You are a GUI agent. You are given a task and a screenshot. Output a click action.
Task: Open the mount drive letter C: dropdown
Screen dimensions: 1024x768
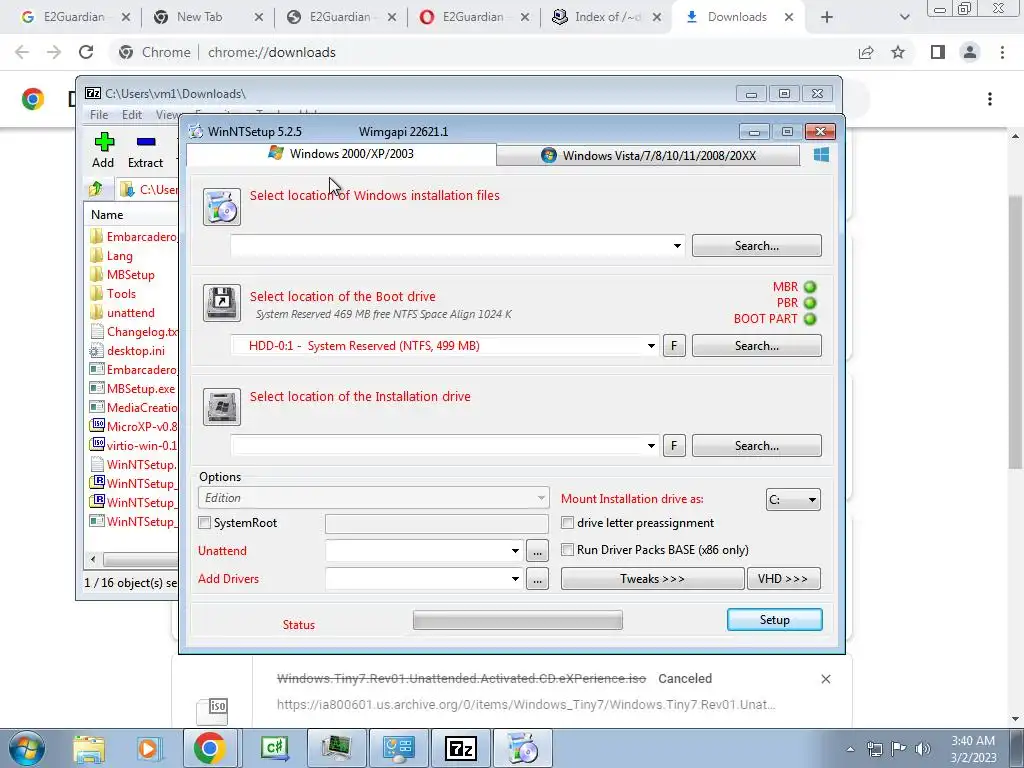click(x=793, y=500)
